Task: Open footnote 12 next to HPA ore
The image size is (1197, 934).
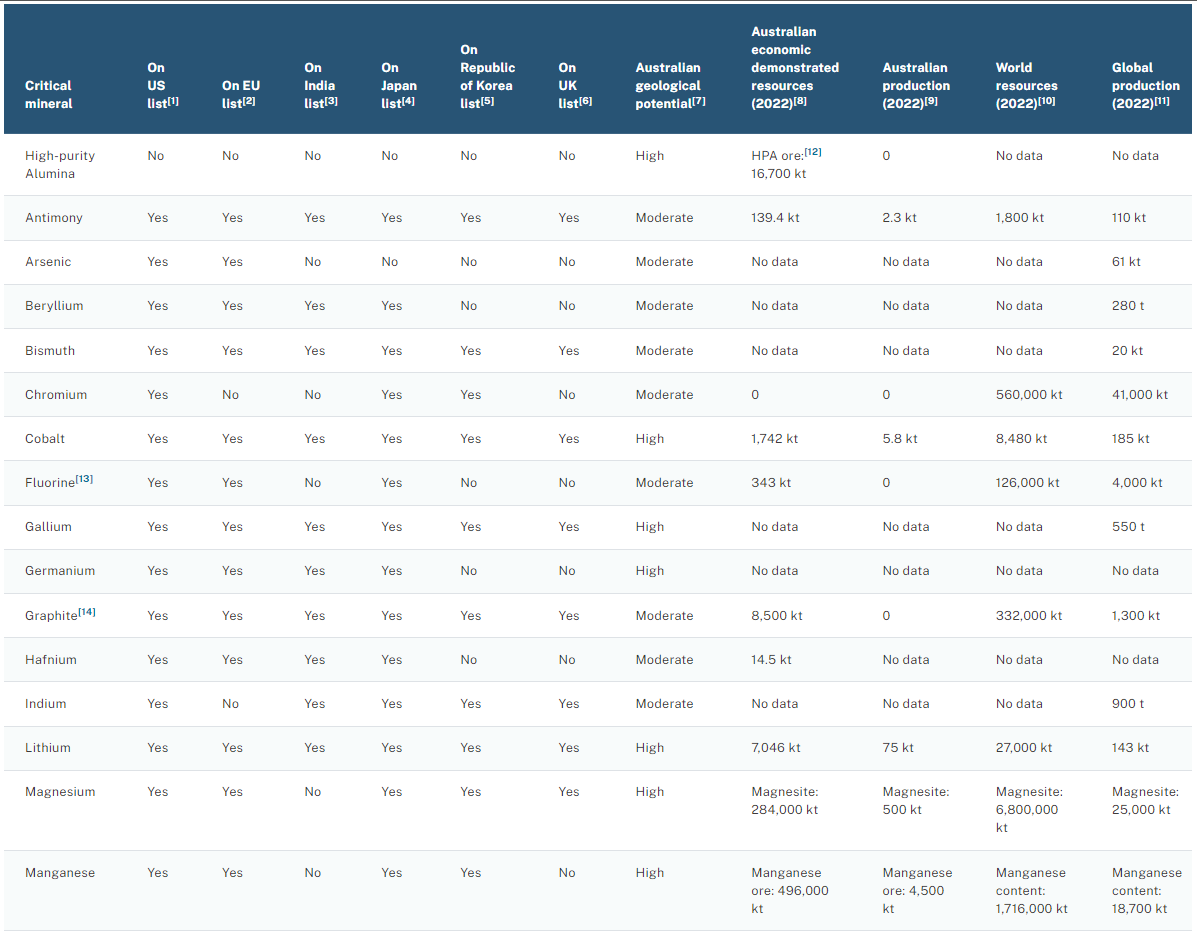Action: (x=813, y=152)
